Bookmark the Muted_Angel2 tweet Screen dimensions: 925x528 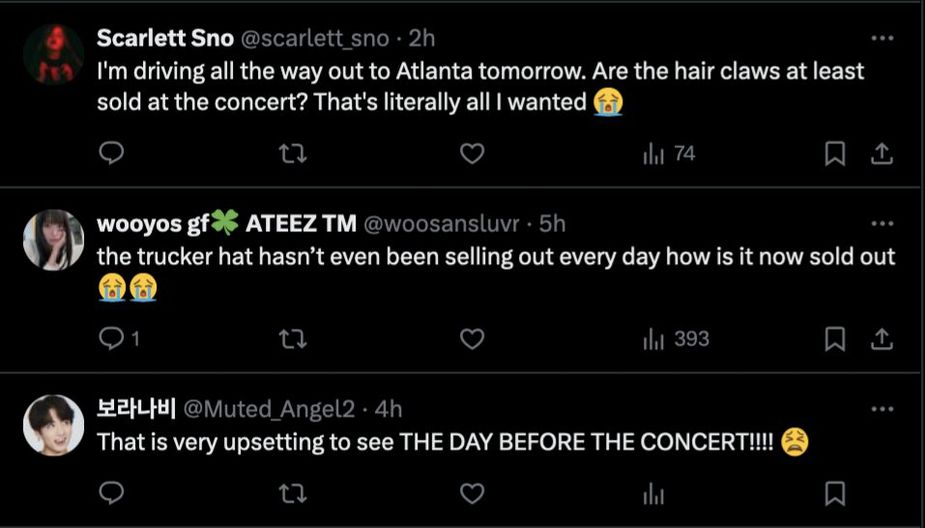click(835, 493)
